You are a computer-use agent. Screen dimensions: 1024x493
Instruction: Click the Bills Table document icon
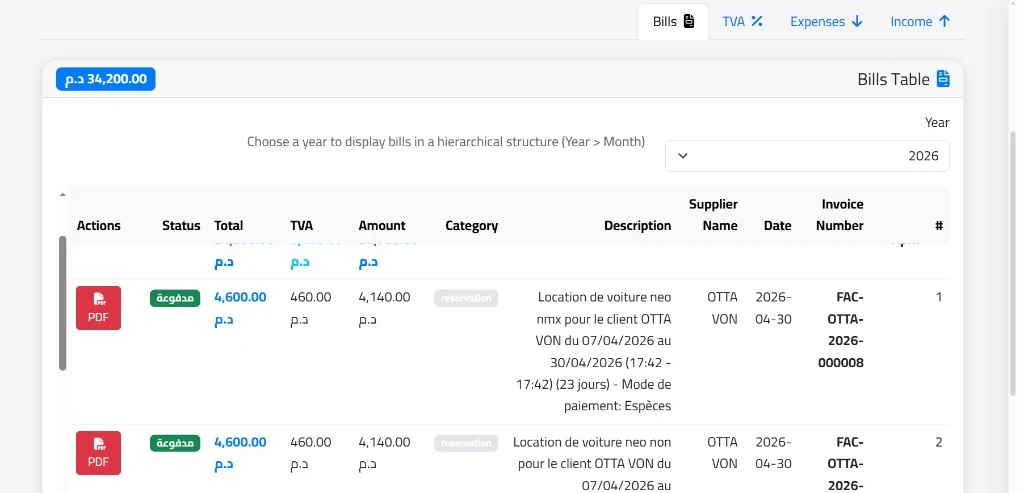943,79
